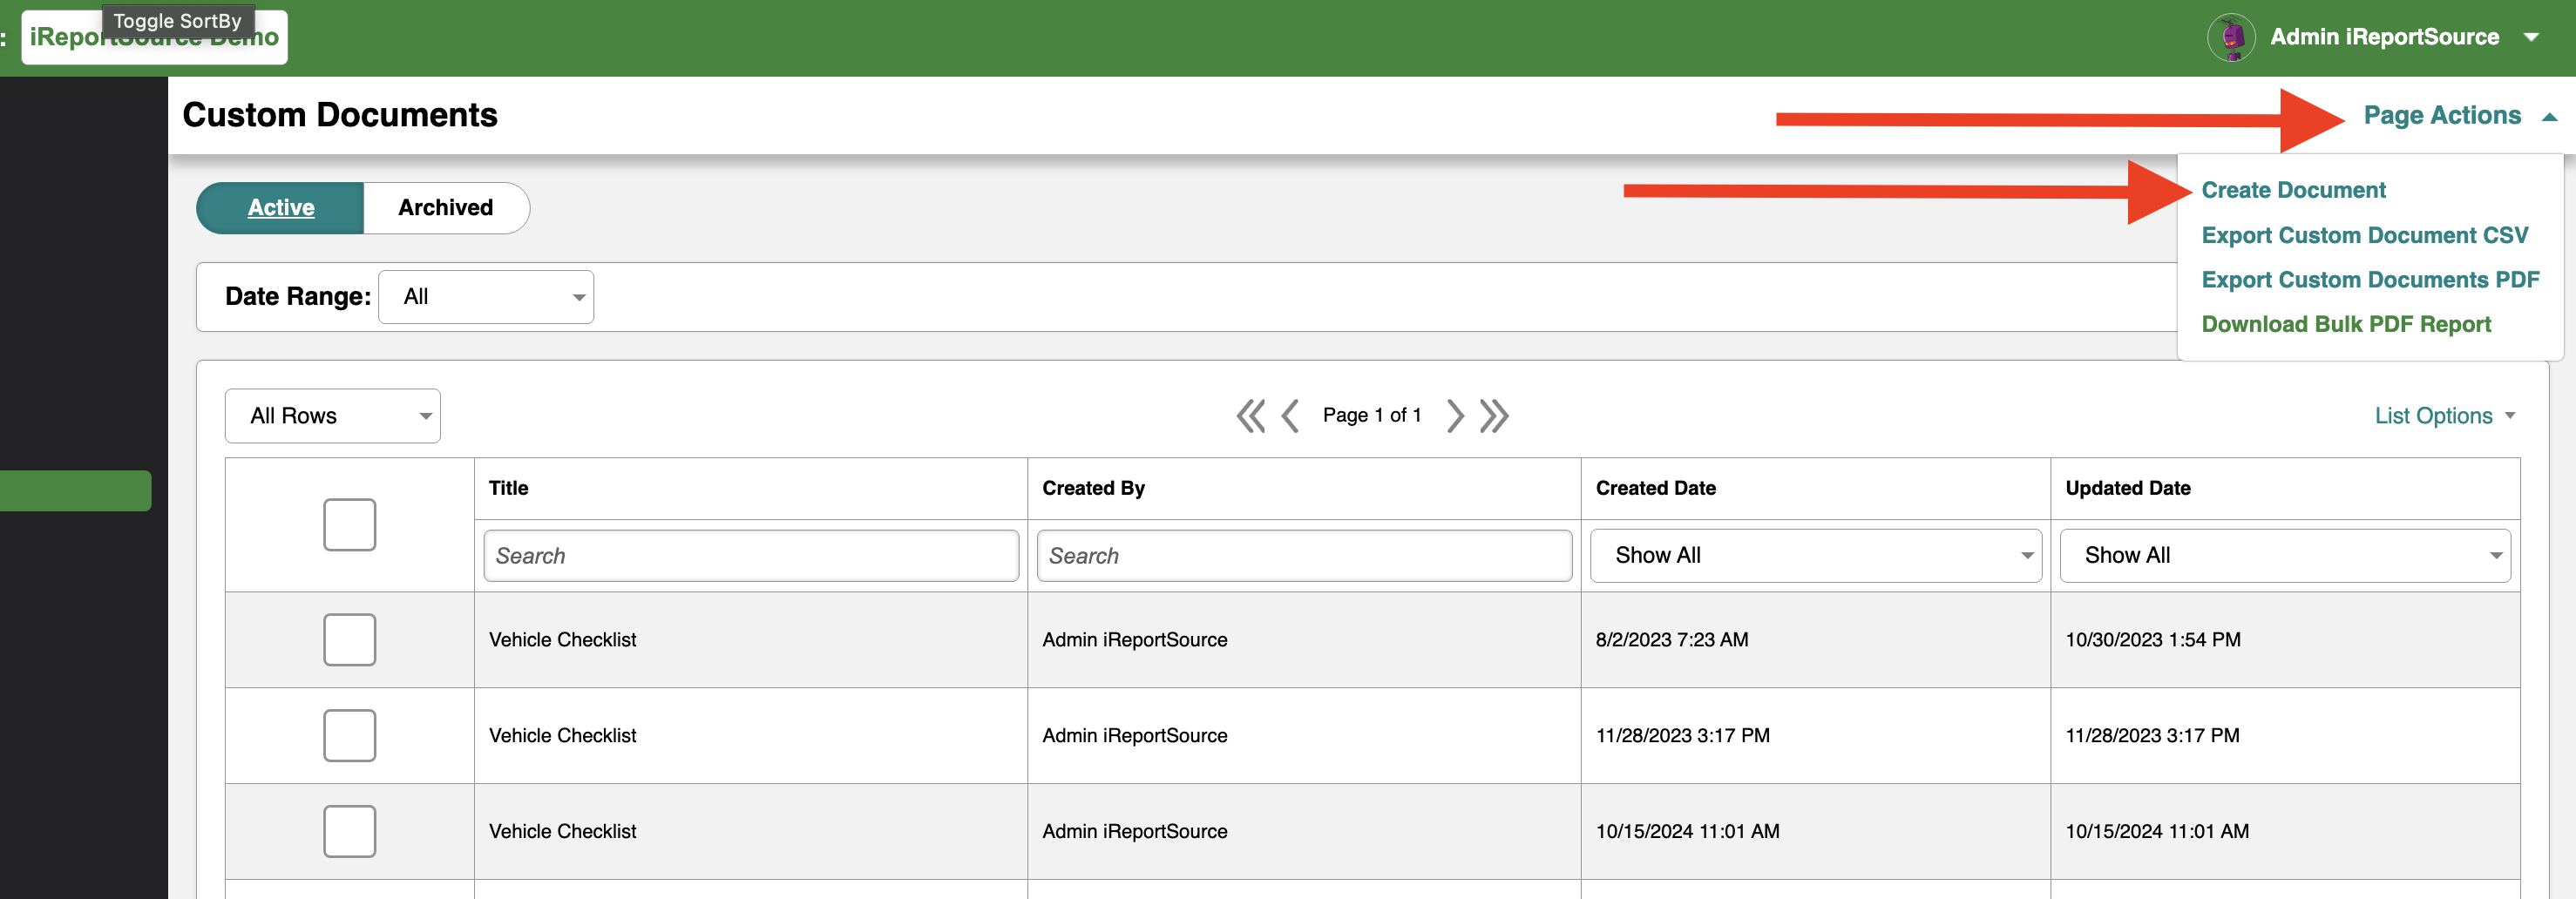
Task: Sort by the Created By column header
Action: tap(1093, 488)
